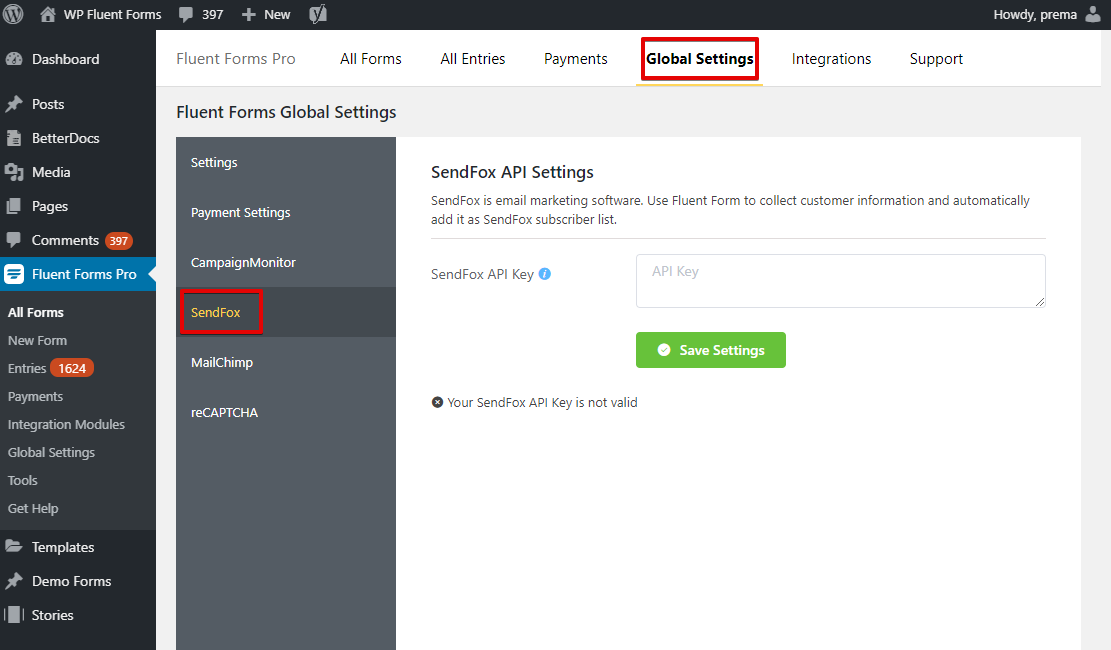Select MailChimp in the settings panel

pos(286,362)
